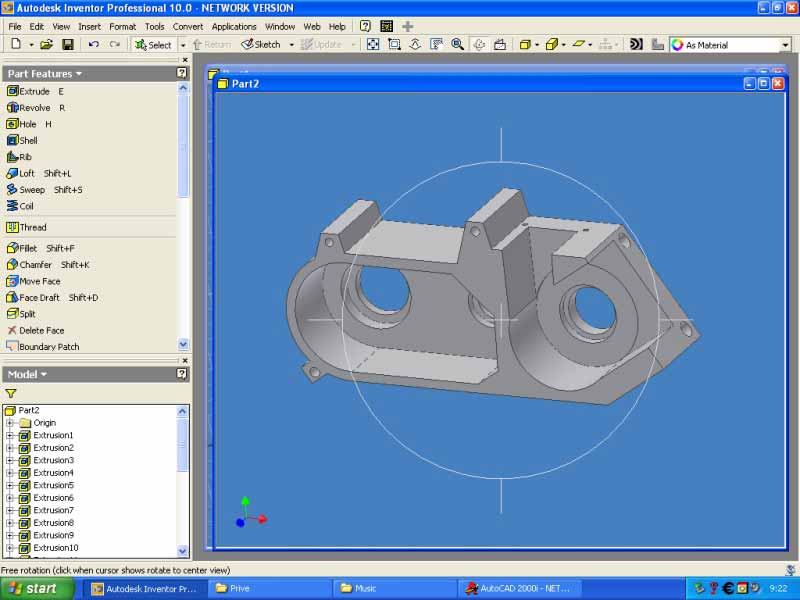The height and width of the screenshot is (600, 800).
Task: Close the Part Features panel with X
Action: click(185, 60)
